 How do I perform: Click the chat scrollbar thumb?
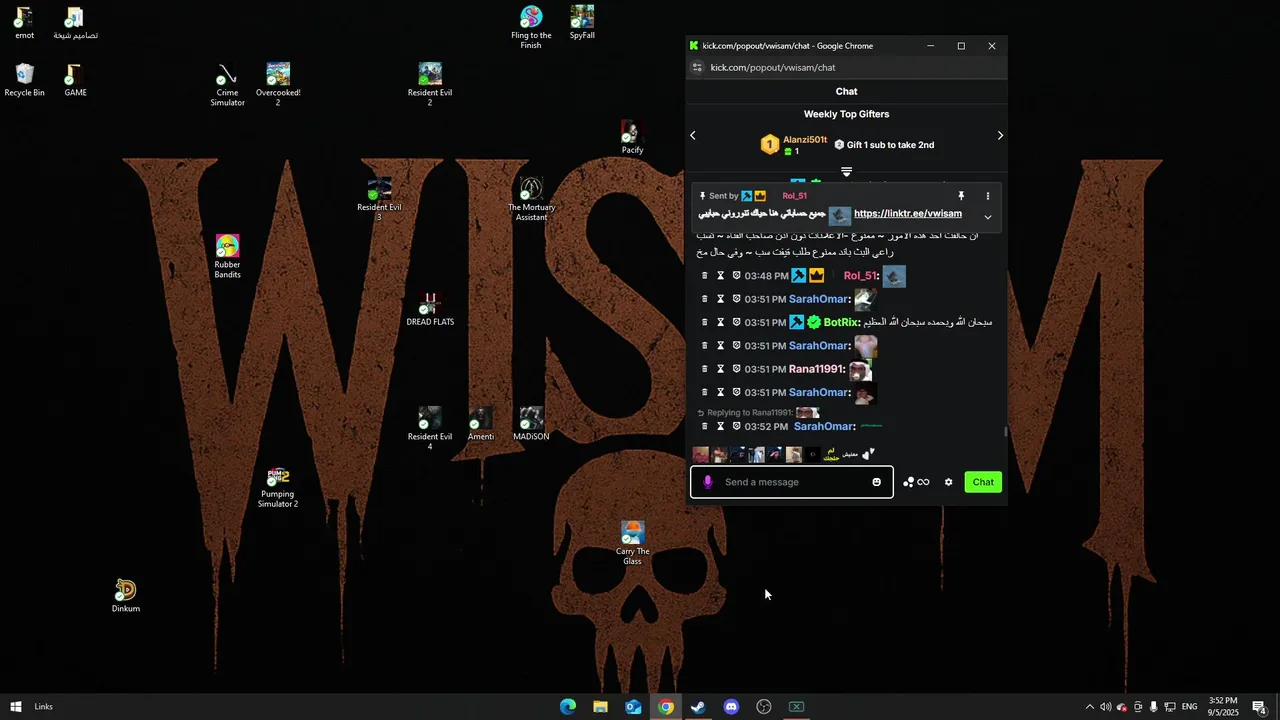[1005, 432]
